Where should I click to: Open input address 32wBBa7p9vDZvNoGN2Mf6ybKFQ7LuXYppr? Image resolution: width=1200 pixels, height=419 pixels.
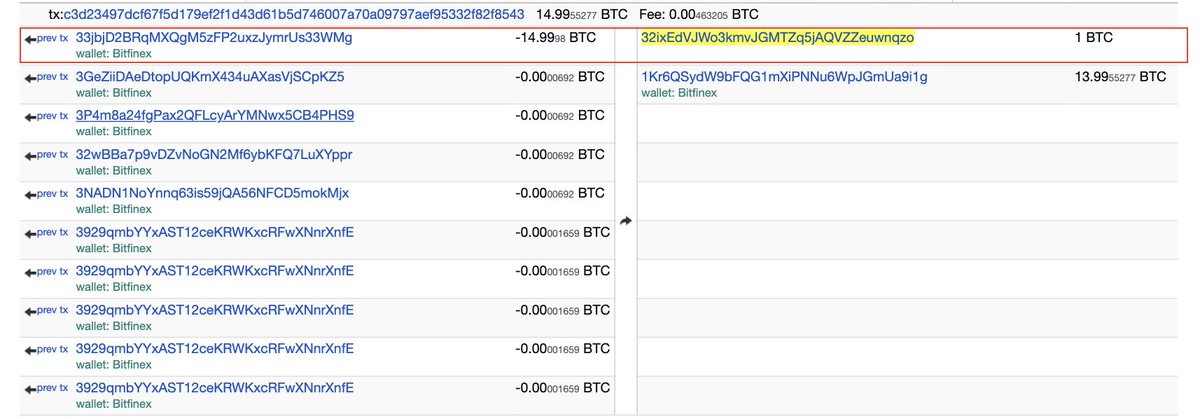click(214, 154)
